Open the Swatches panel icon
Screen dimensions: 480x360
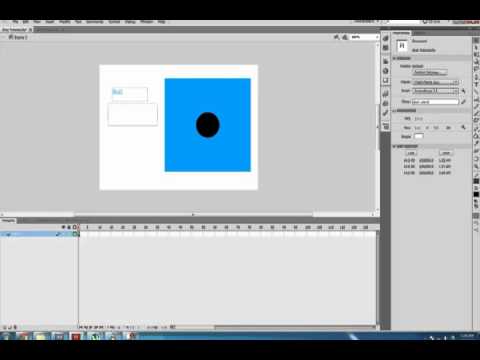pos(386,48)
